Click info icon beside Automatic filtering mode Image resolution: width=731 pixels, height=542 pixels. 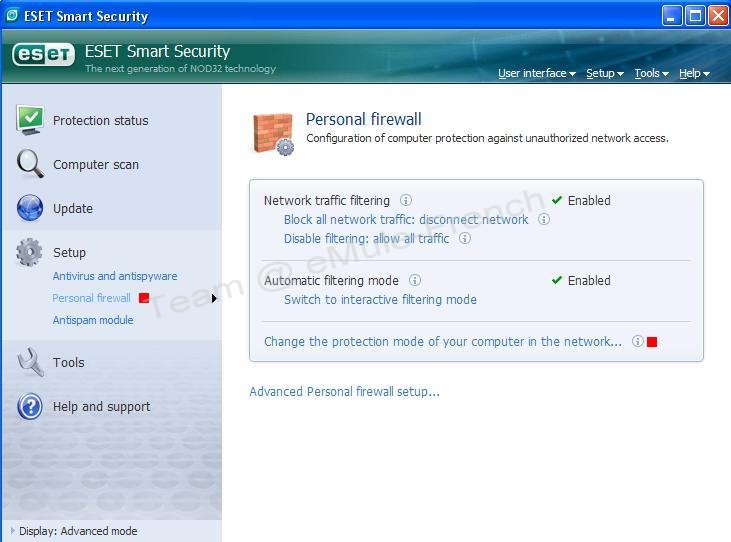tap(414, 280)
